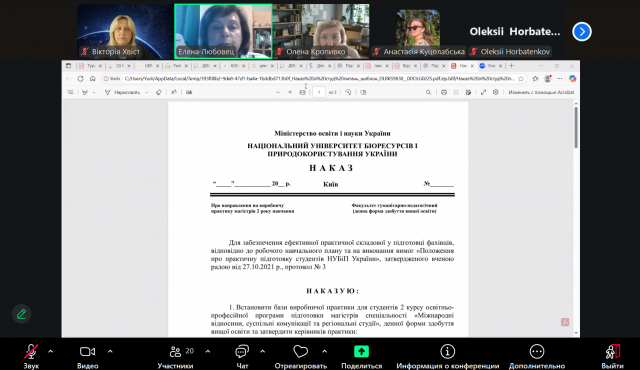The width and height of the screenshot is (640, 370).
Task: Unmute microphone with the Звук button
Action: coord(31,356)
